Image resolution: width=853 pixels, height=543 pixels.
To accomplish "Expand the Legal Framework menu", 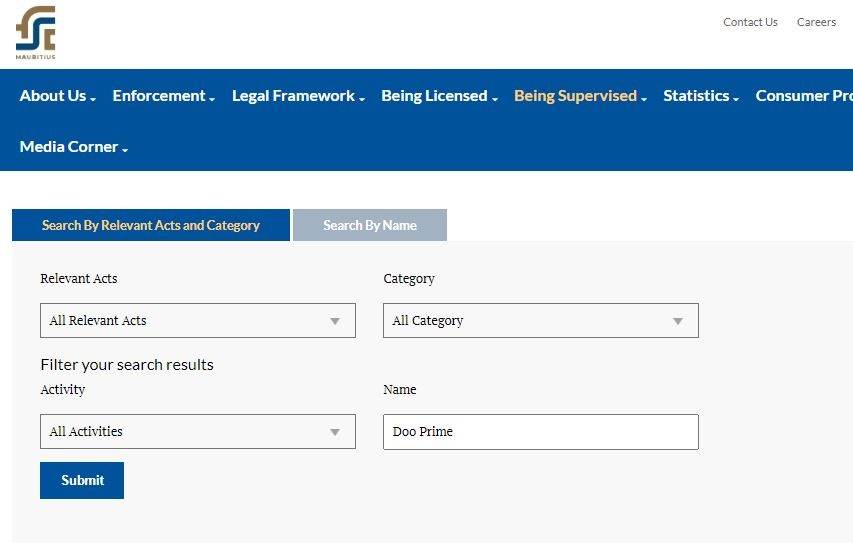I will (x=298, y=96).
